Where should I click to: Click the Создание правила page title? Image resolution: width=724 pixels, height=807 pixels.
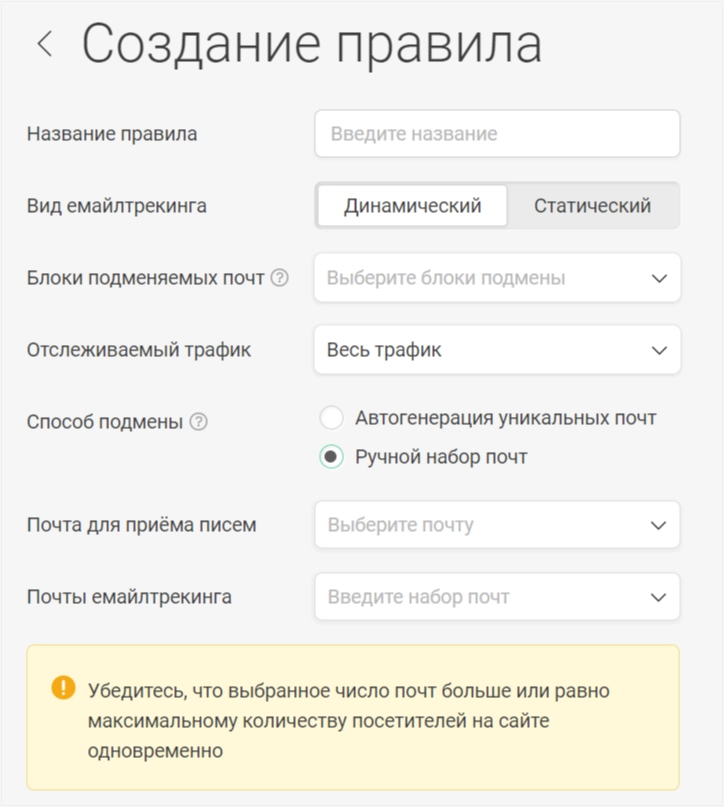click(312, 44)
